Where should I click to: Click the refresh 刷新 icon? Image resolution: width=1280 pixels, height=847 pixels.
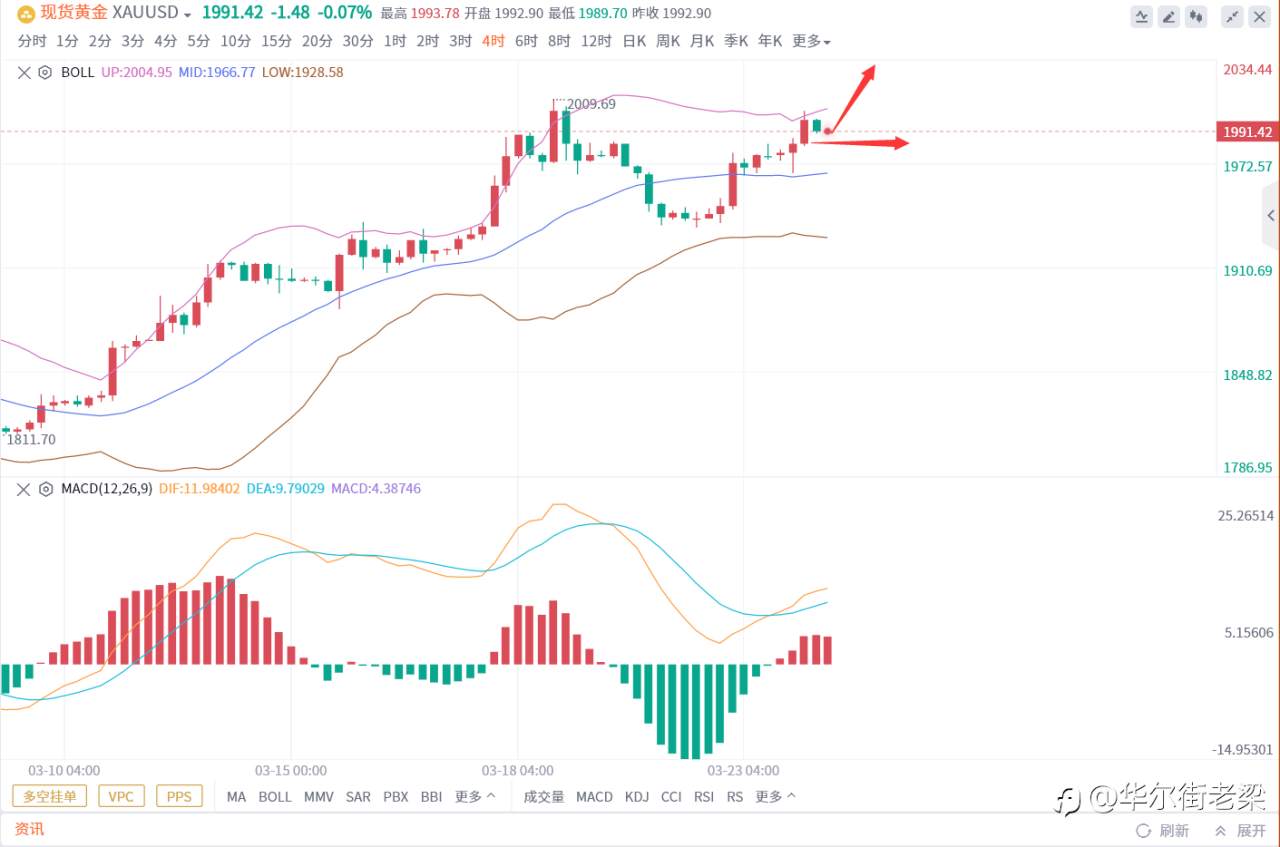(x=1143, y=831)
